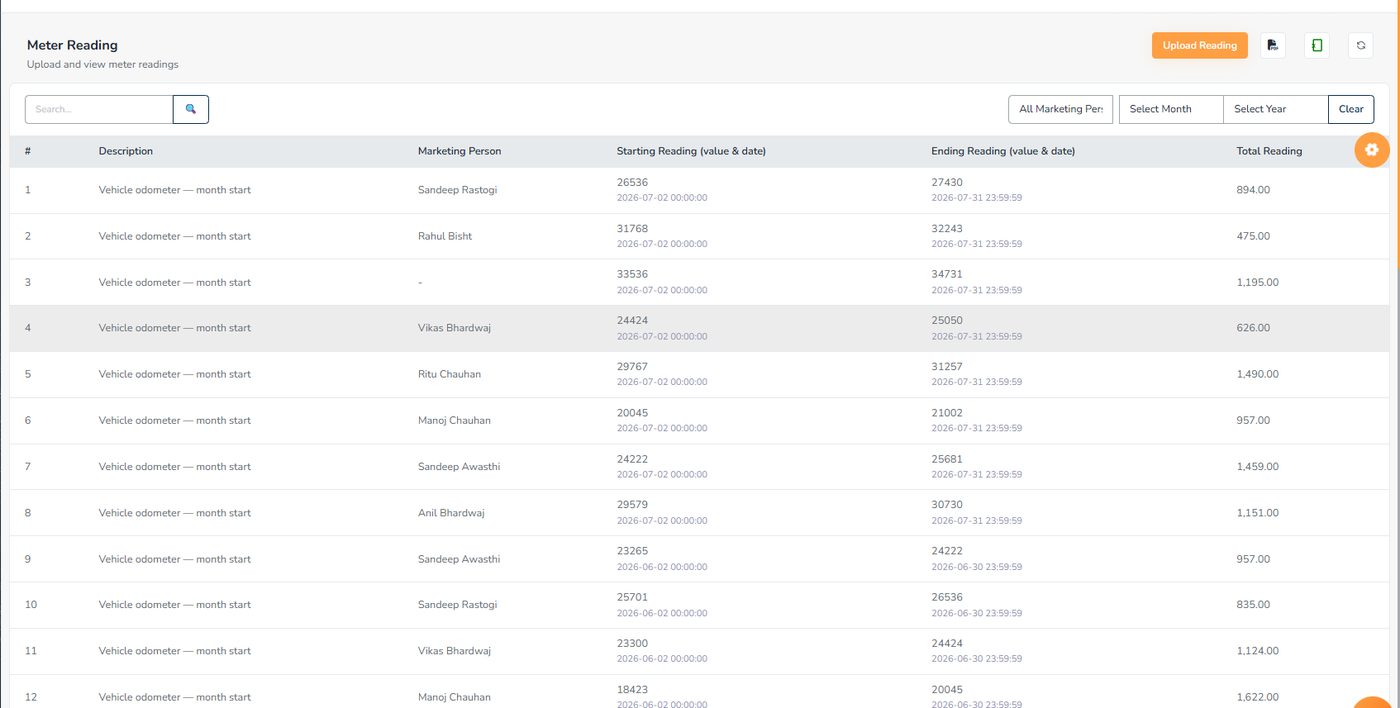The width and height of the screenshot is (1400, 708).
Task: Clear the applied filters
Action: pyautogui.click(x=1351, y=109)
